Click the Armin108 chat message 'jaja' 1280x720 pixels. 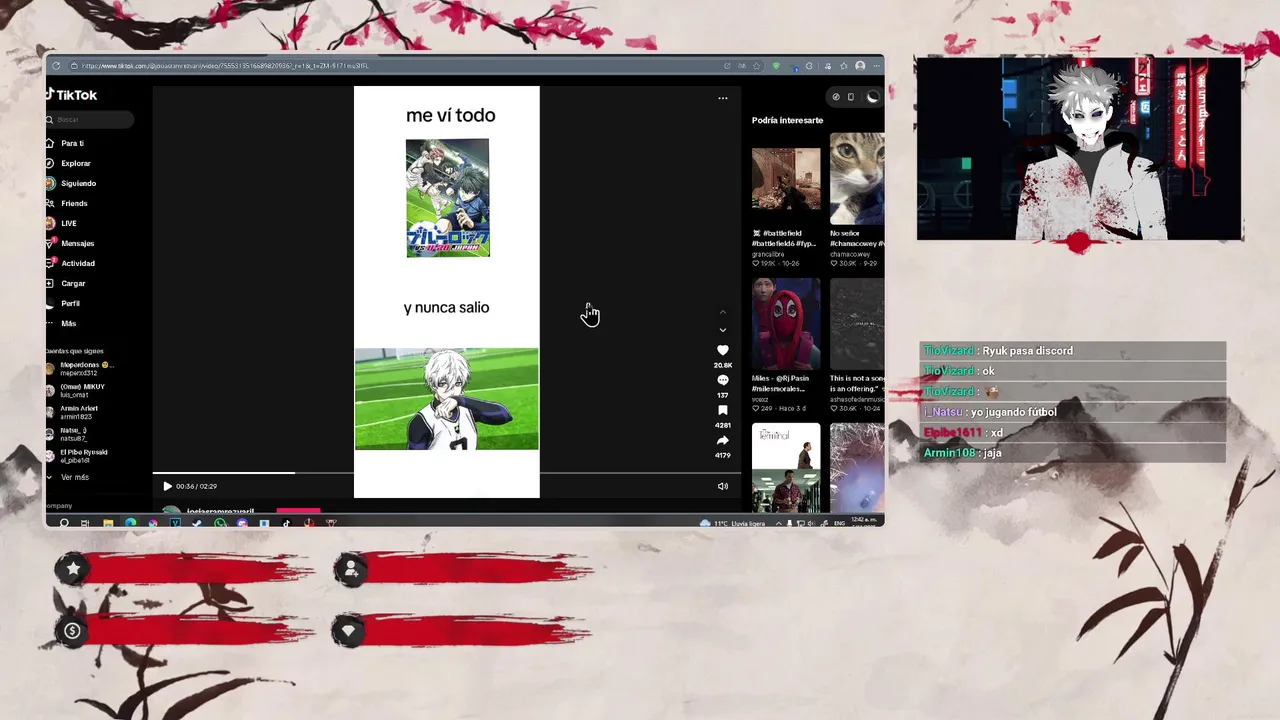pos(992,453)
